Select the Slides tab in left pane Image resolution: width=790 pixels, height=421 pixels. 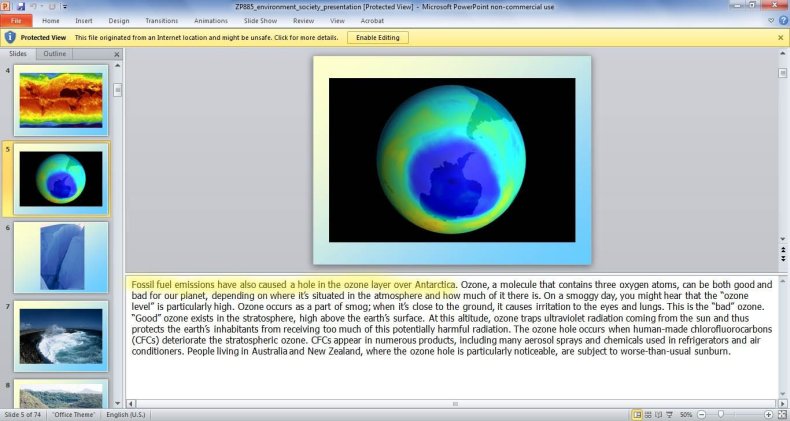click(18, 53)
